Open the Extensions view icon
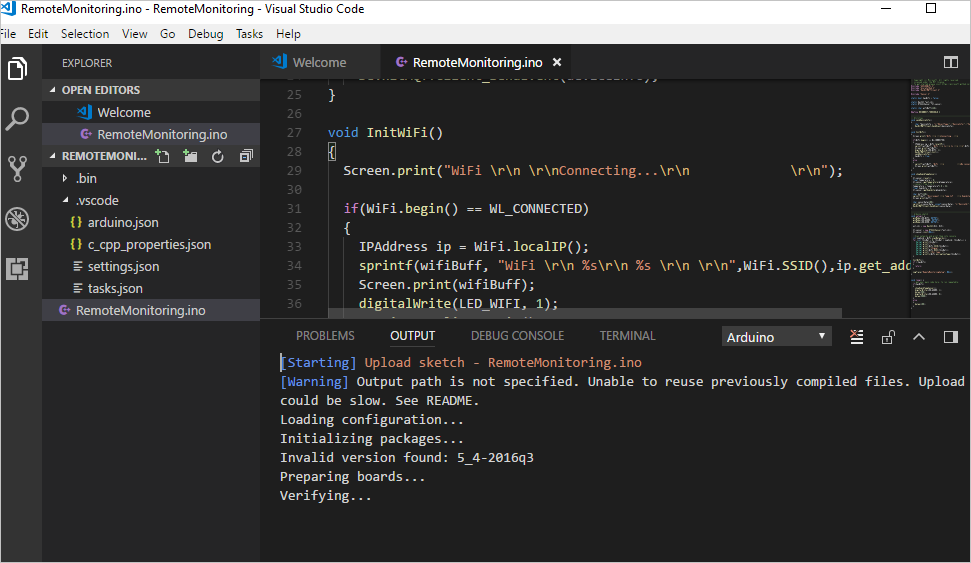 pyautogui.click(x=17, y=268)
